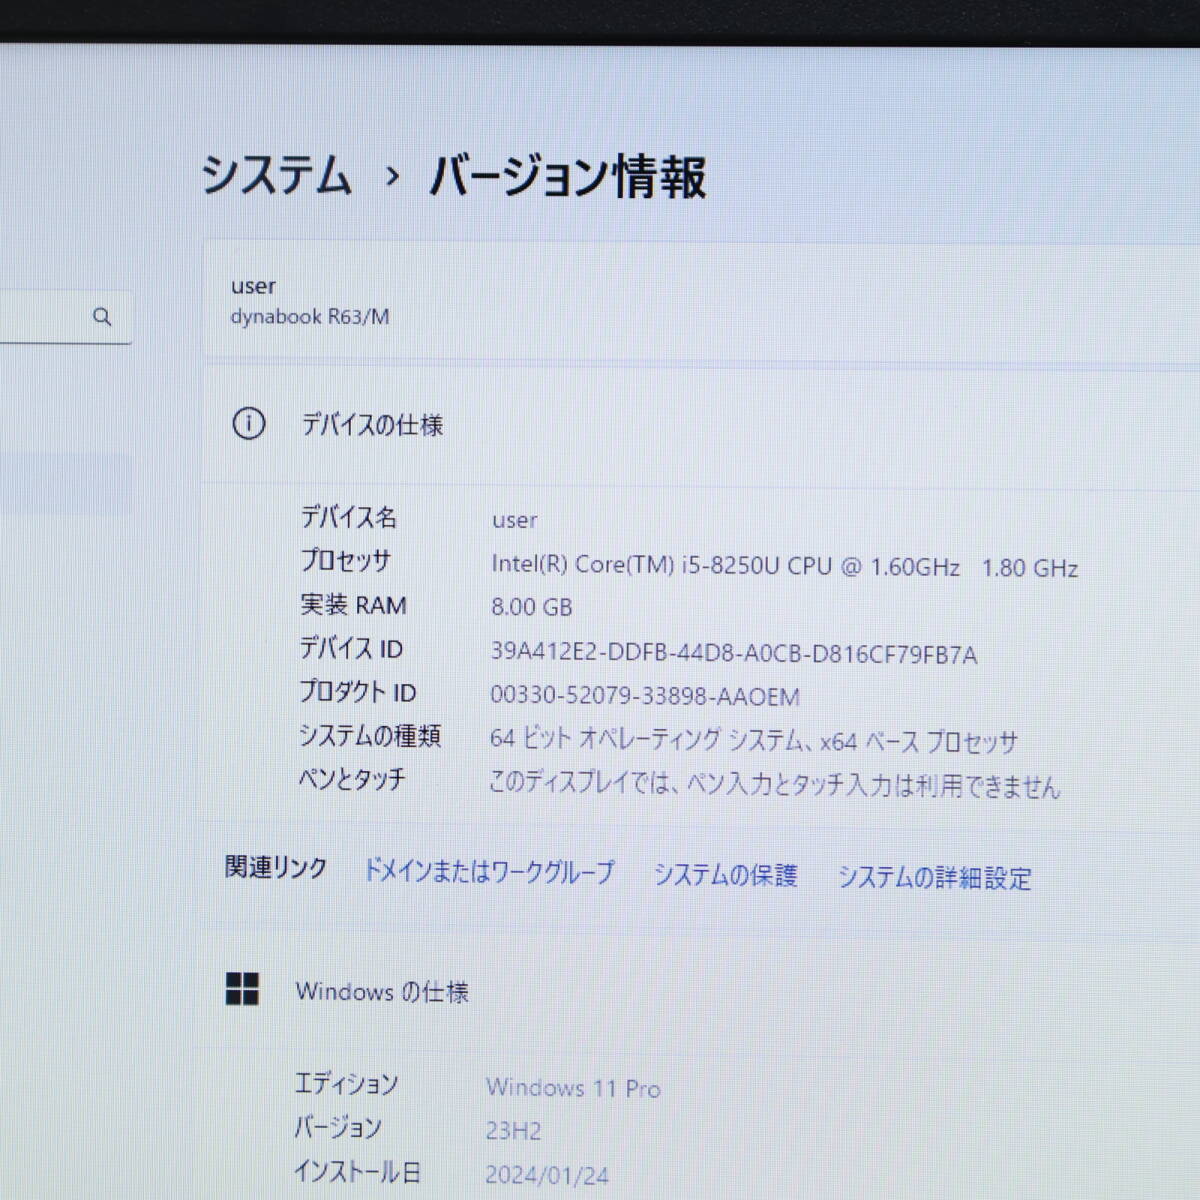Select install date 2024/01/24
The height and width of the screenshot is (1200, 1200).
[x=547, y=1175]
